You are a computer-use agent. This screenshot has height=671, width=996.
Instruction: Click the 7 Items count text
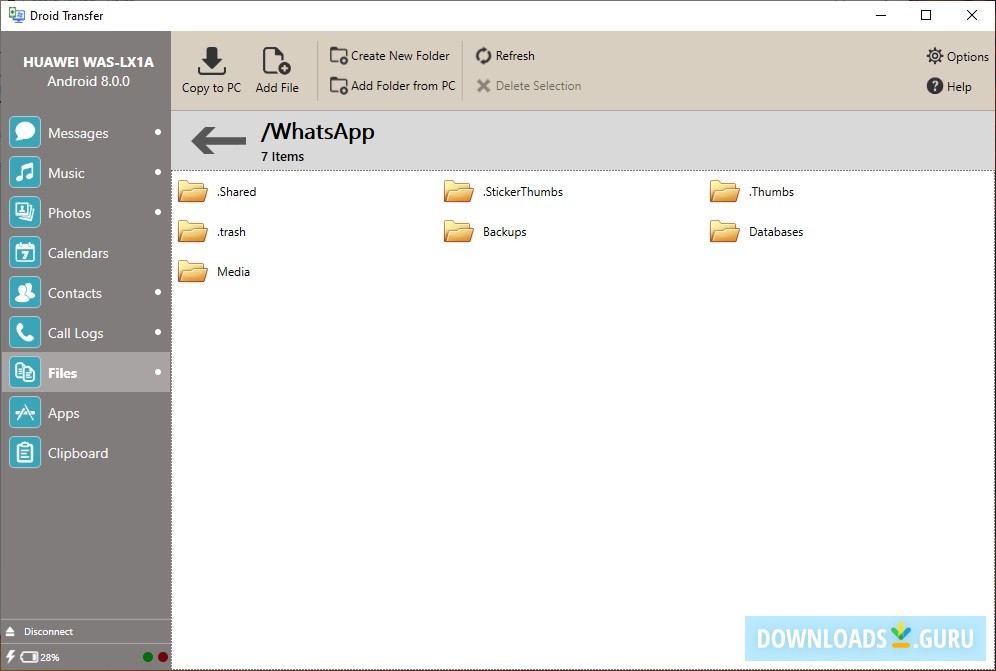pyautogui.click(x=283, y=157)
